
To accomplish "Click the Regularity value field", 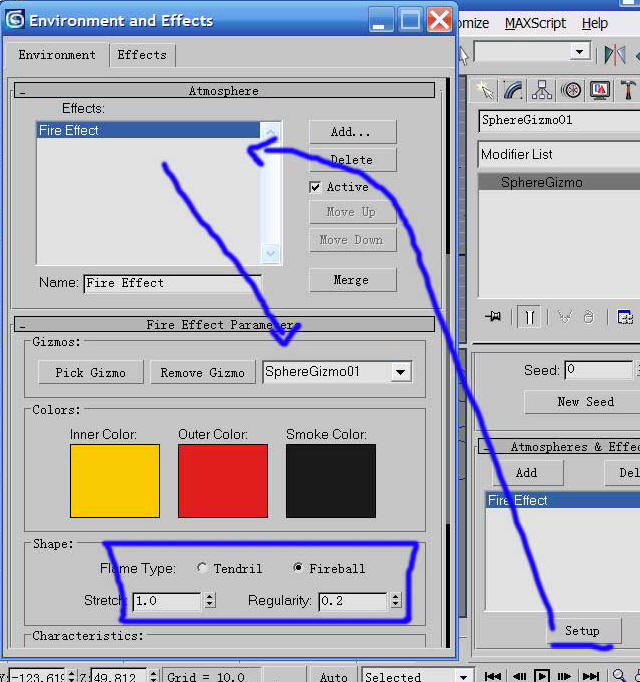I will (353, 601).
